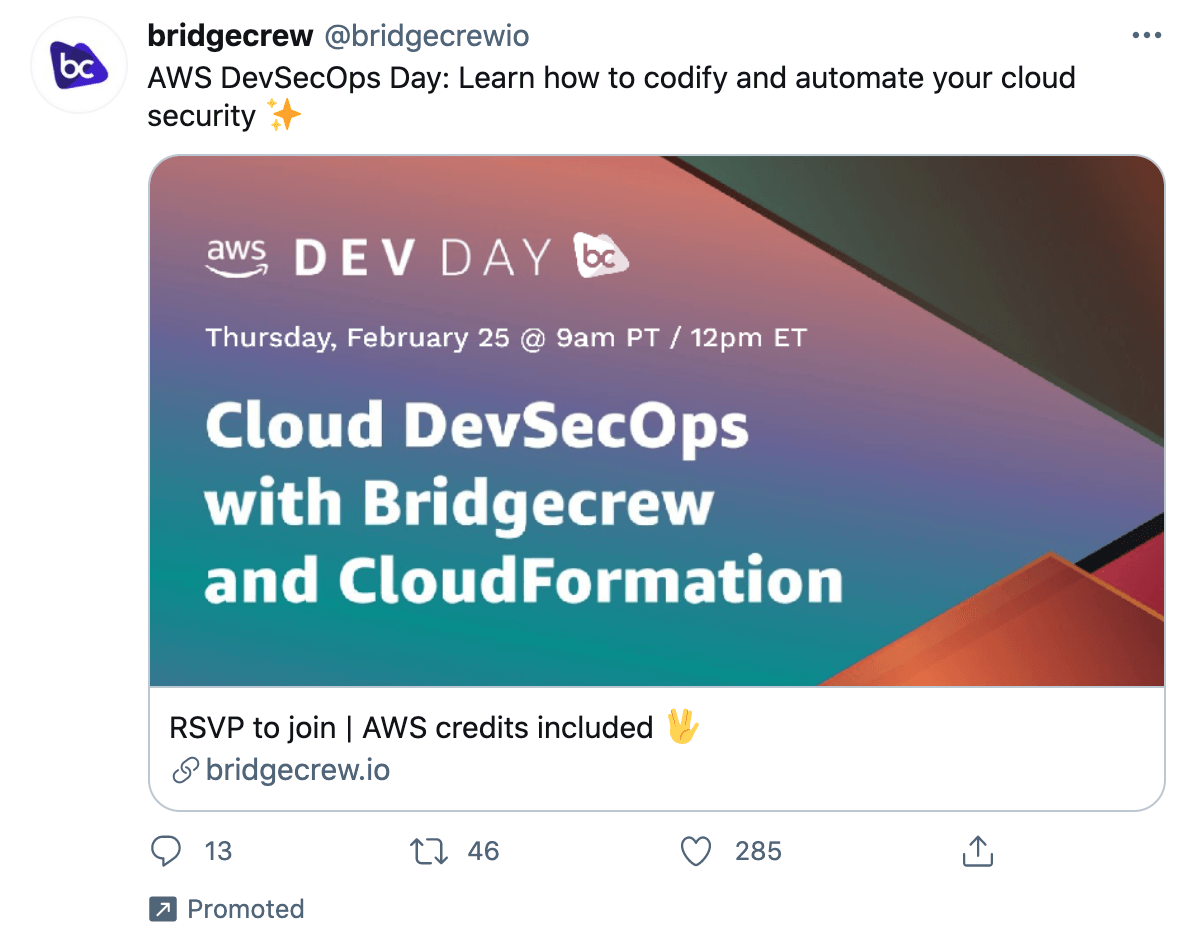Screen dimensions: 1196x942
Task: Open the bridgecrew profile avatar
Action: point(79,66)
